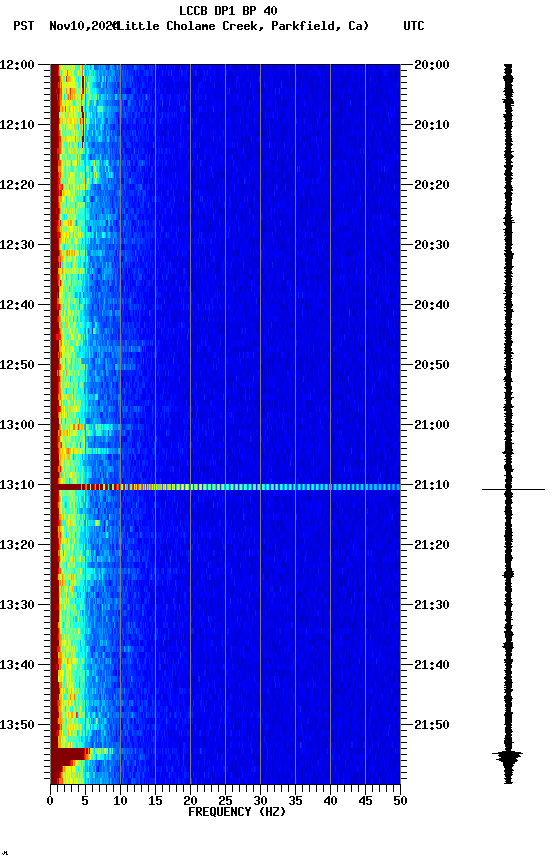The width and height of the screenshot is (552, 864).
Task: Click the '12:30' PST time label
Action: click(17, 245)
